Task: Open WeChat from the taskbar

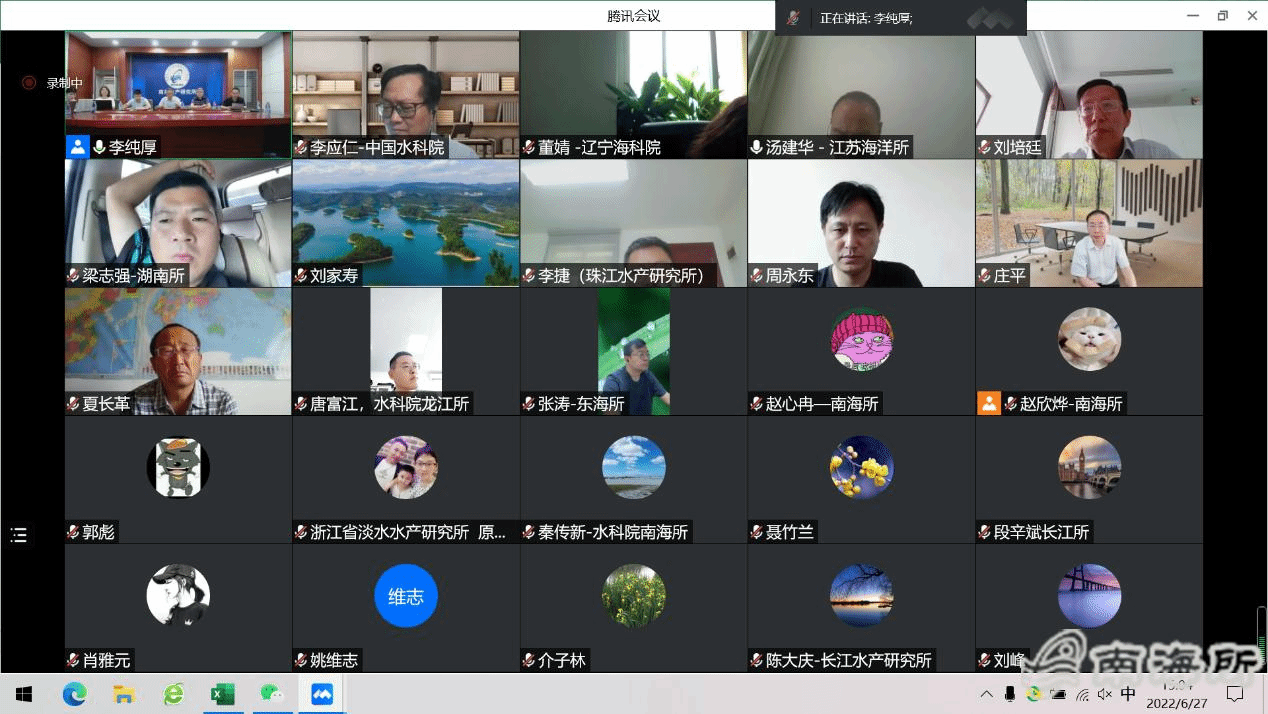Action: click(x=271, y=694)
